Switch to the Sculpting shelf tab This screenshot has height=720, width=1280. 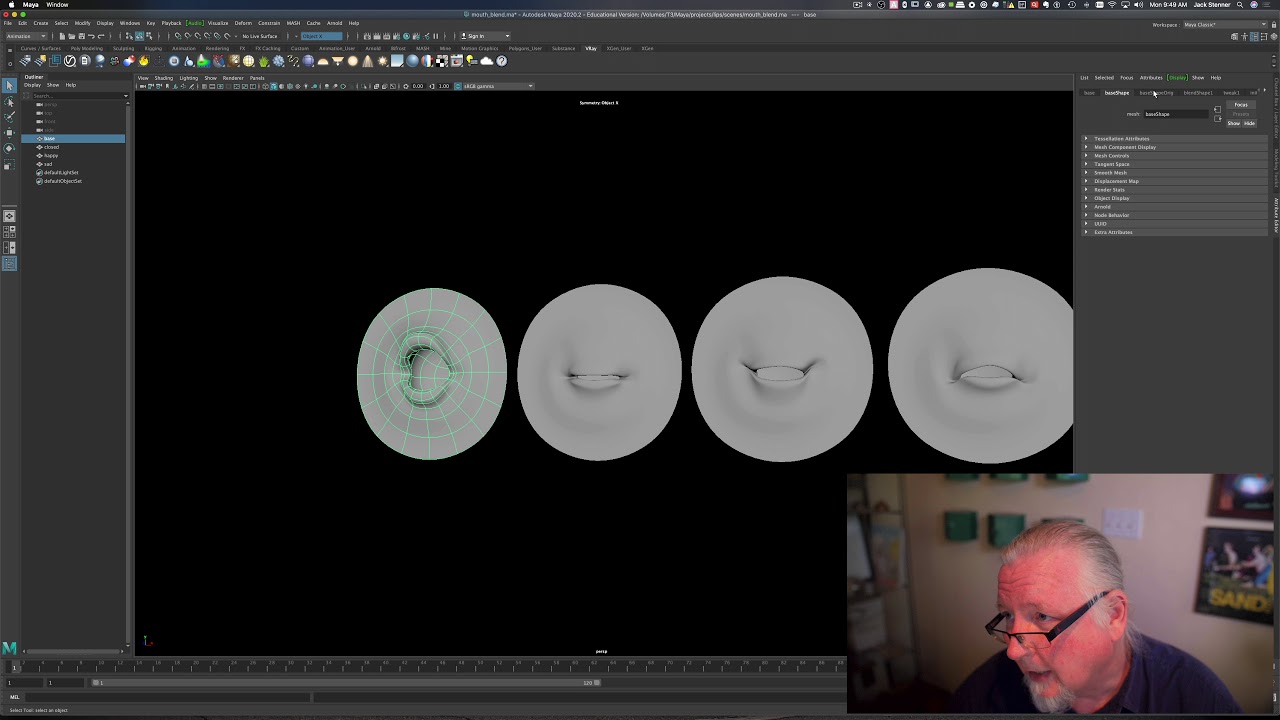tap(123, 48)
